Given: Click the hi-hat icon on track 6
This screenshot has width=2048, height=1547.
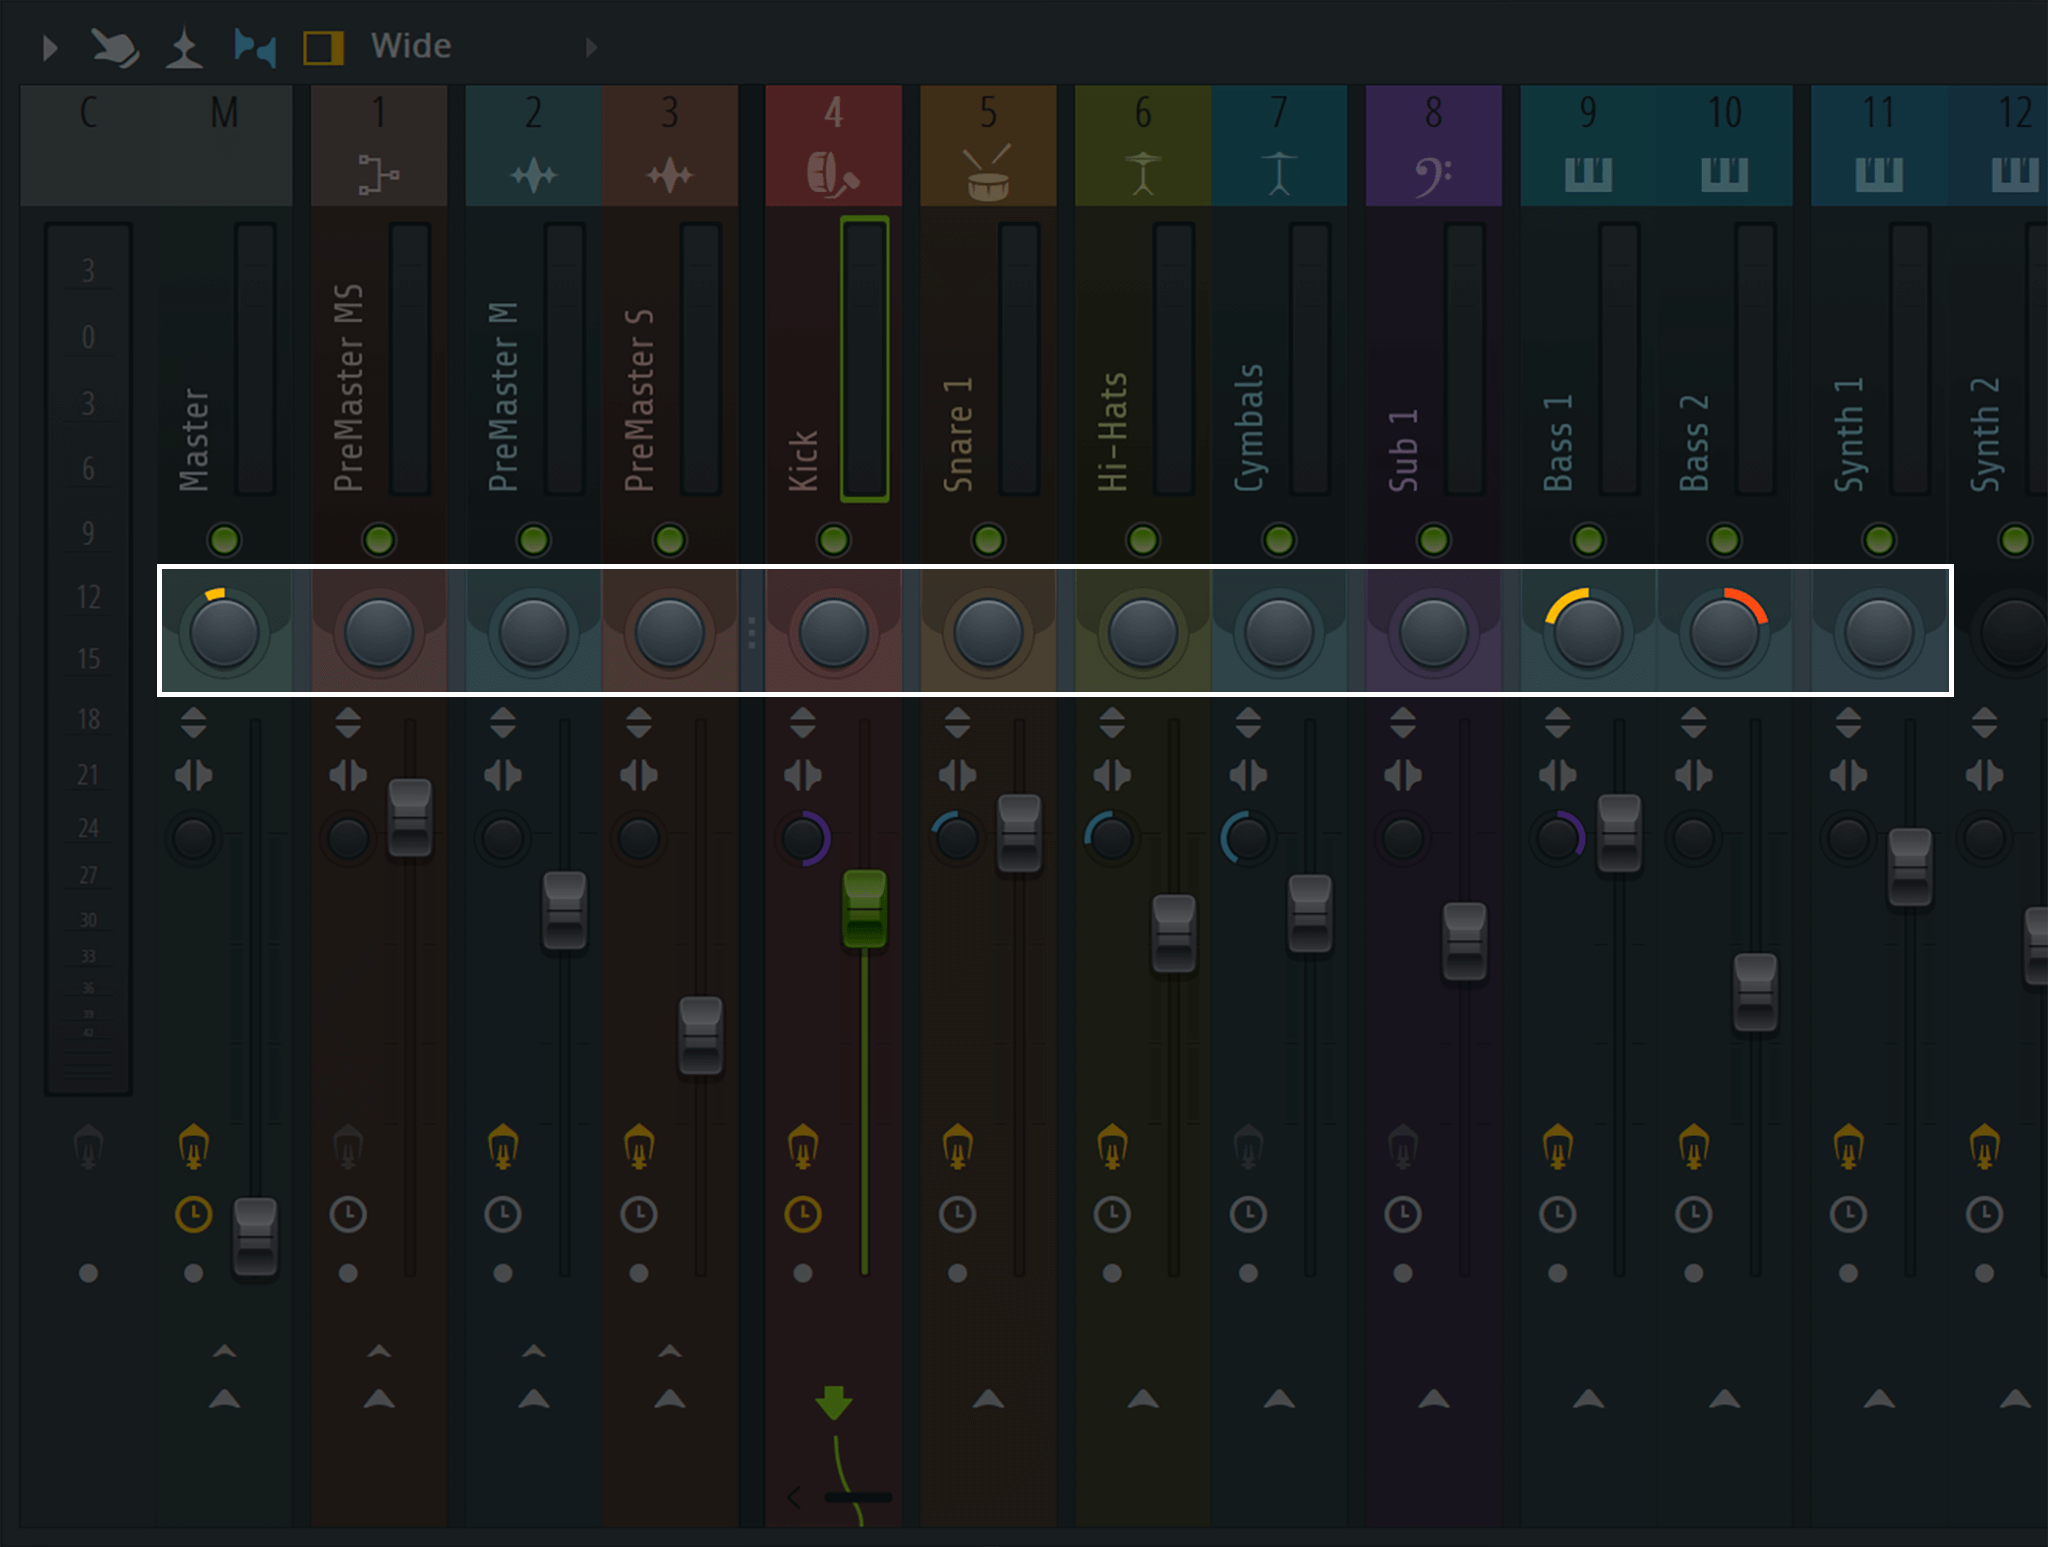Looking at the screenshot, I should tap(1142, 173).
